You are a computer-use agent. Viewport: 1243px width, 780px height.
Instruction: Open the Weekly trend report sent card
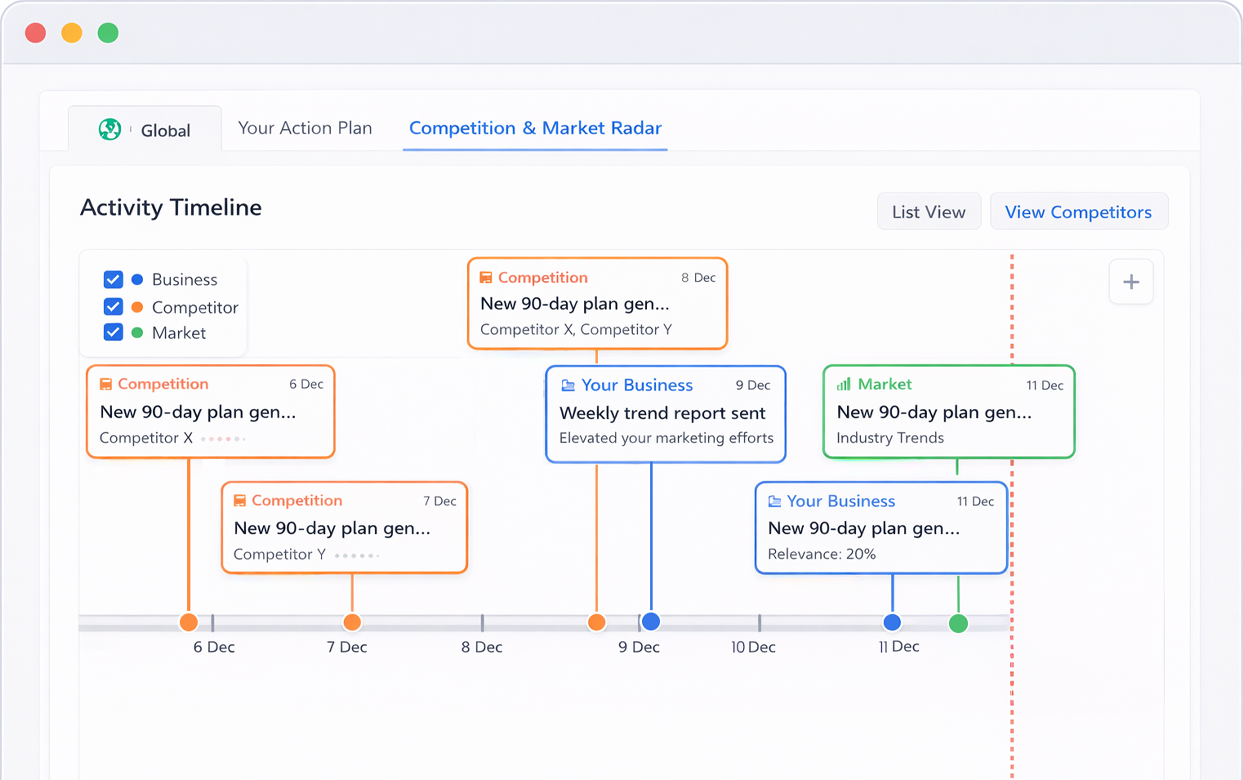666,414
